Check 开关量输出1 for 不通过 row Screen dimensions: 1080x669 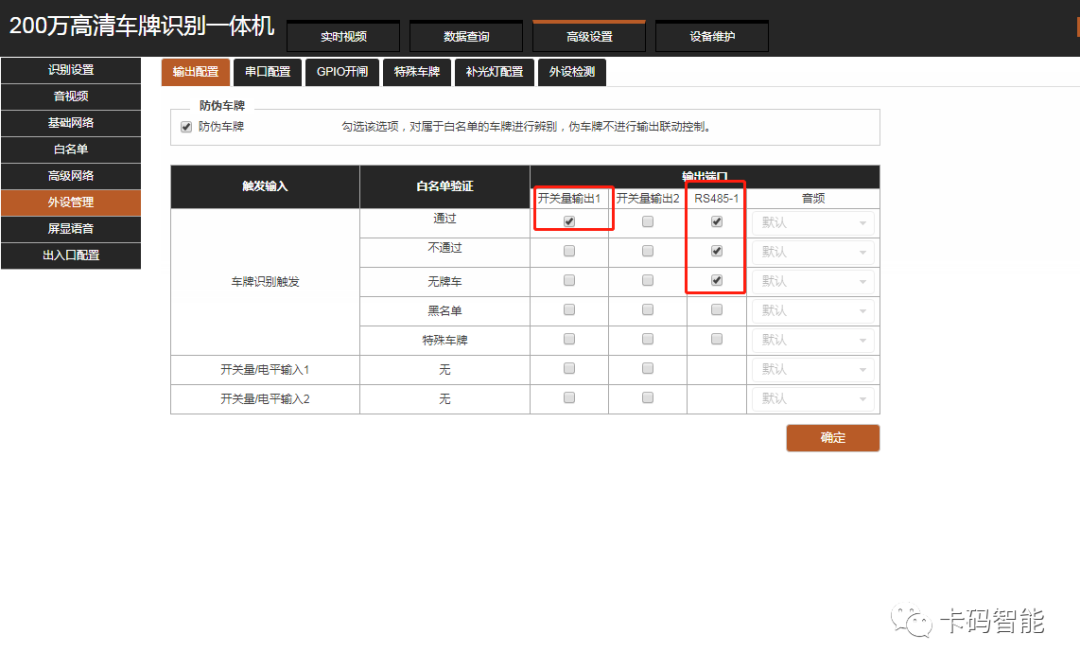click(x=569, y=251)
